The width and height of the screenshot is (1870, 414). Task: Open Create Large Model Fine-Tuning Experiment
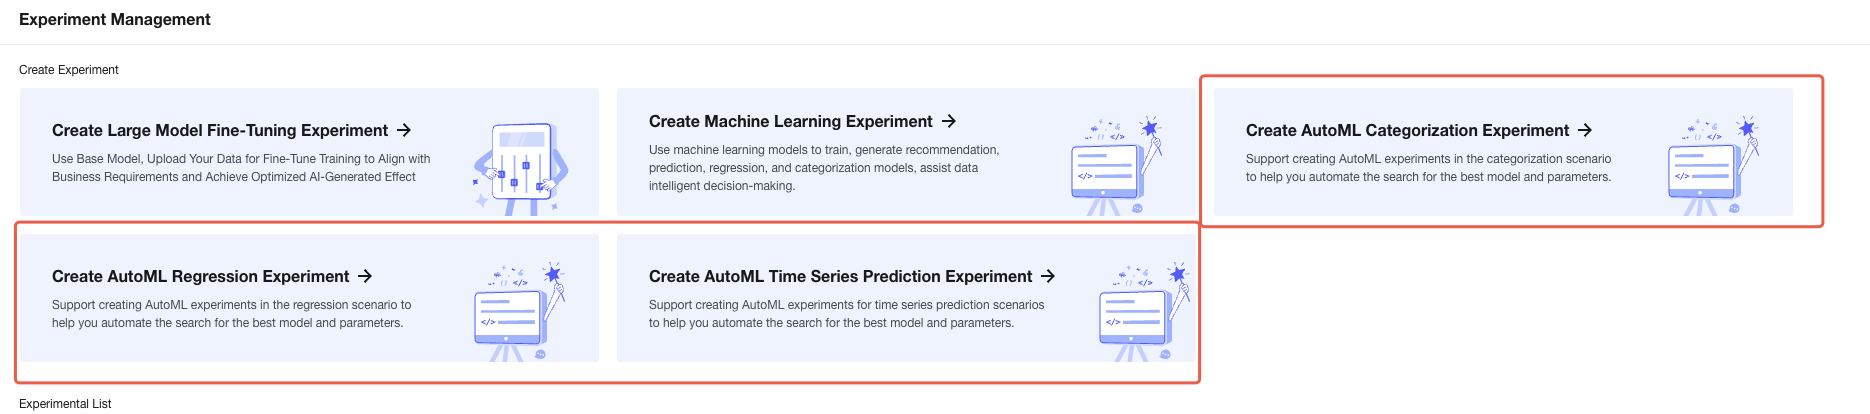[x=220, y=130]
